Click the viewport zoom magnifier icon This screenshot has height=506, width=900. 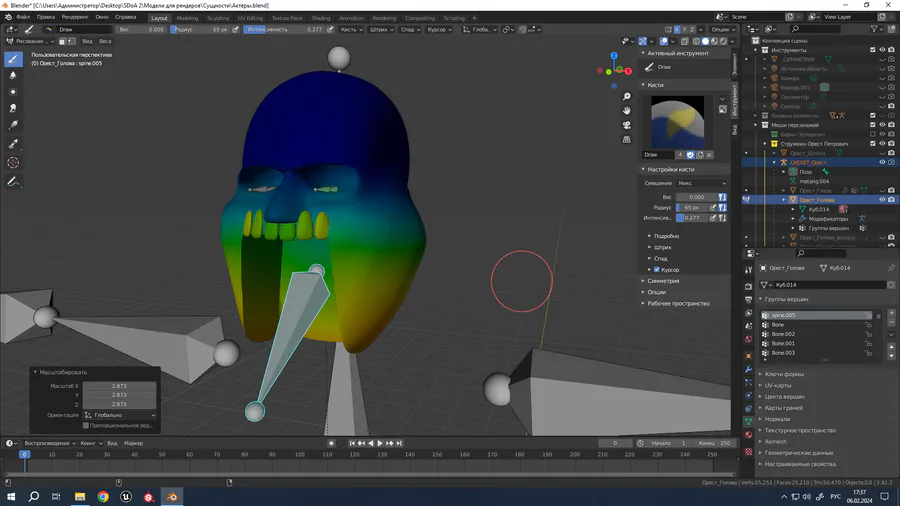pos(627,96)
